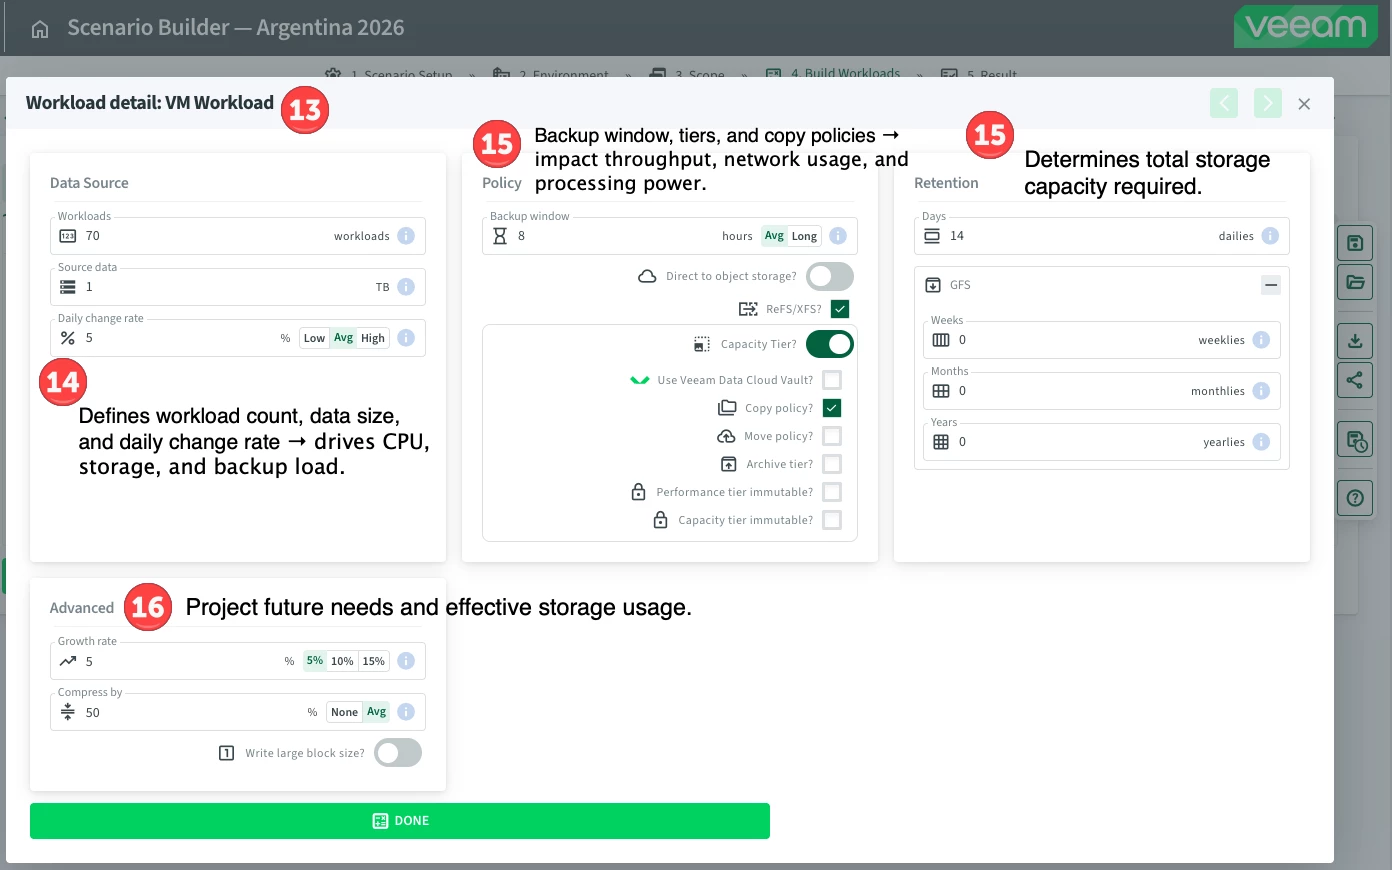Click the Workloads field info icon
Viewport: 1392px width, 870px height.
406,236
